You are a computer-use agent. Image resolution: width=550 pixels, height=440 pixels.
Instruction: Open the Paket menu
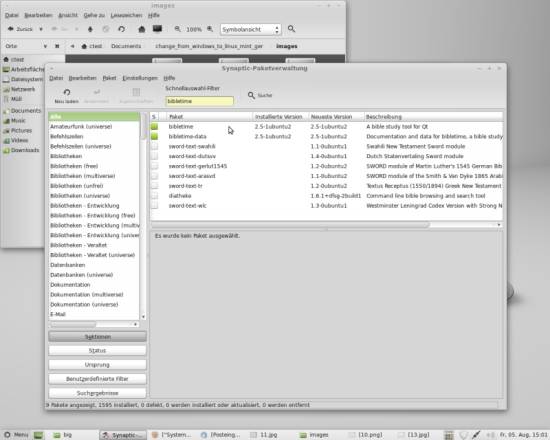coord(109,78)
